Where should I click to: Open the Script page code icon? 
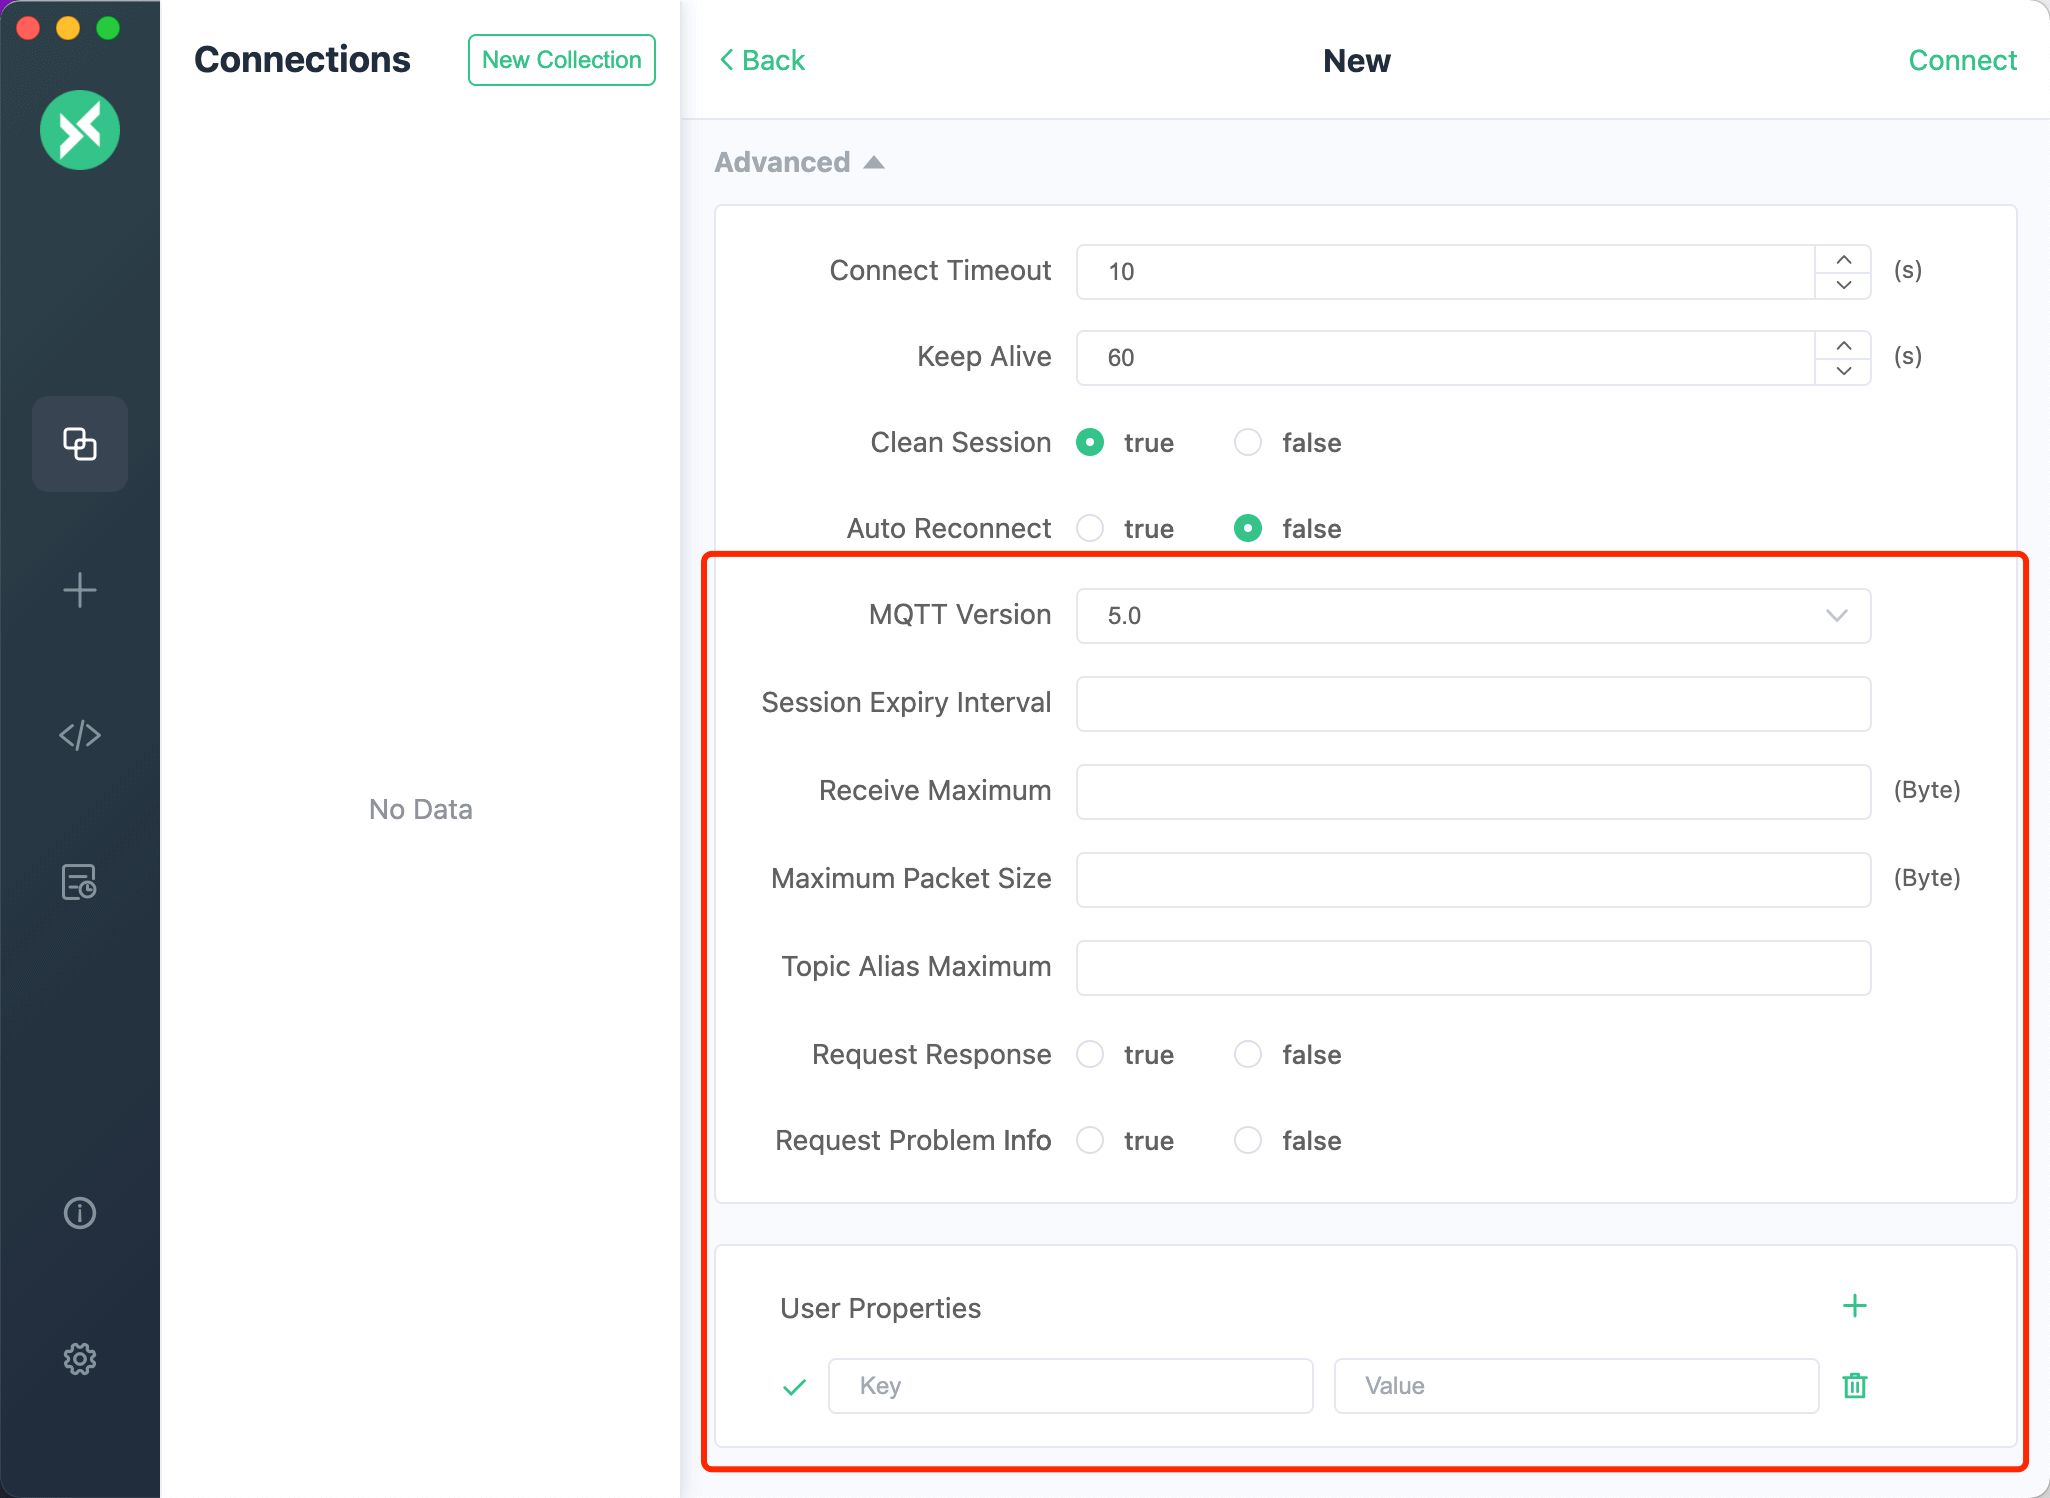pos(80,735)
